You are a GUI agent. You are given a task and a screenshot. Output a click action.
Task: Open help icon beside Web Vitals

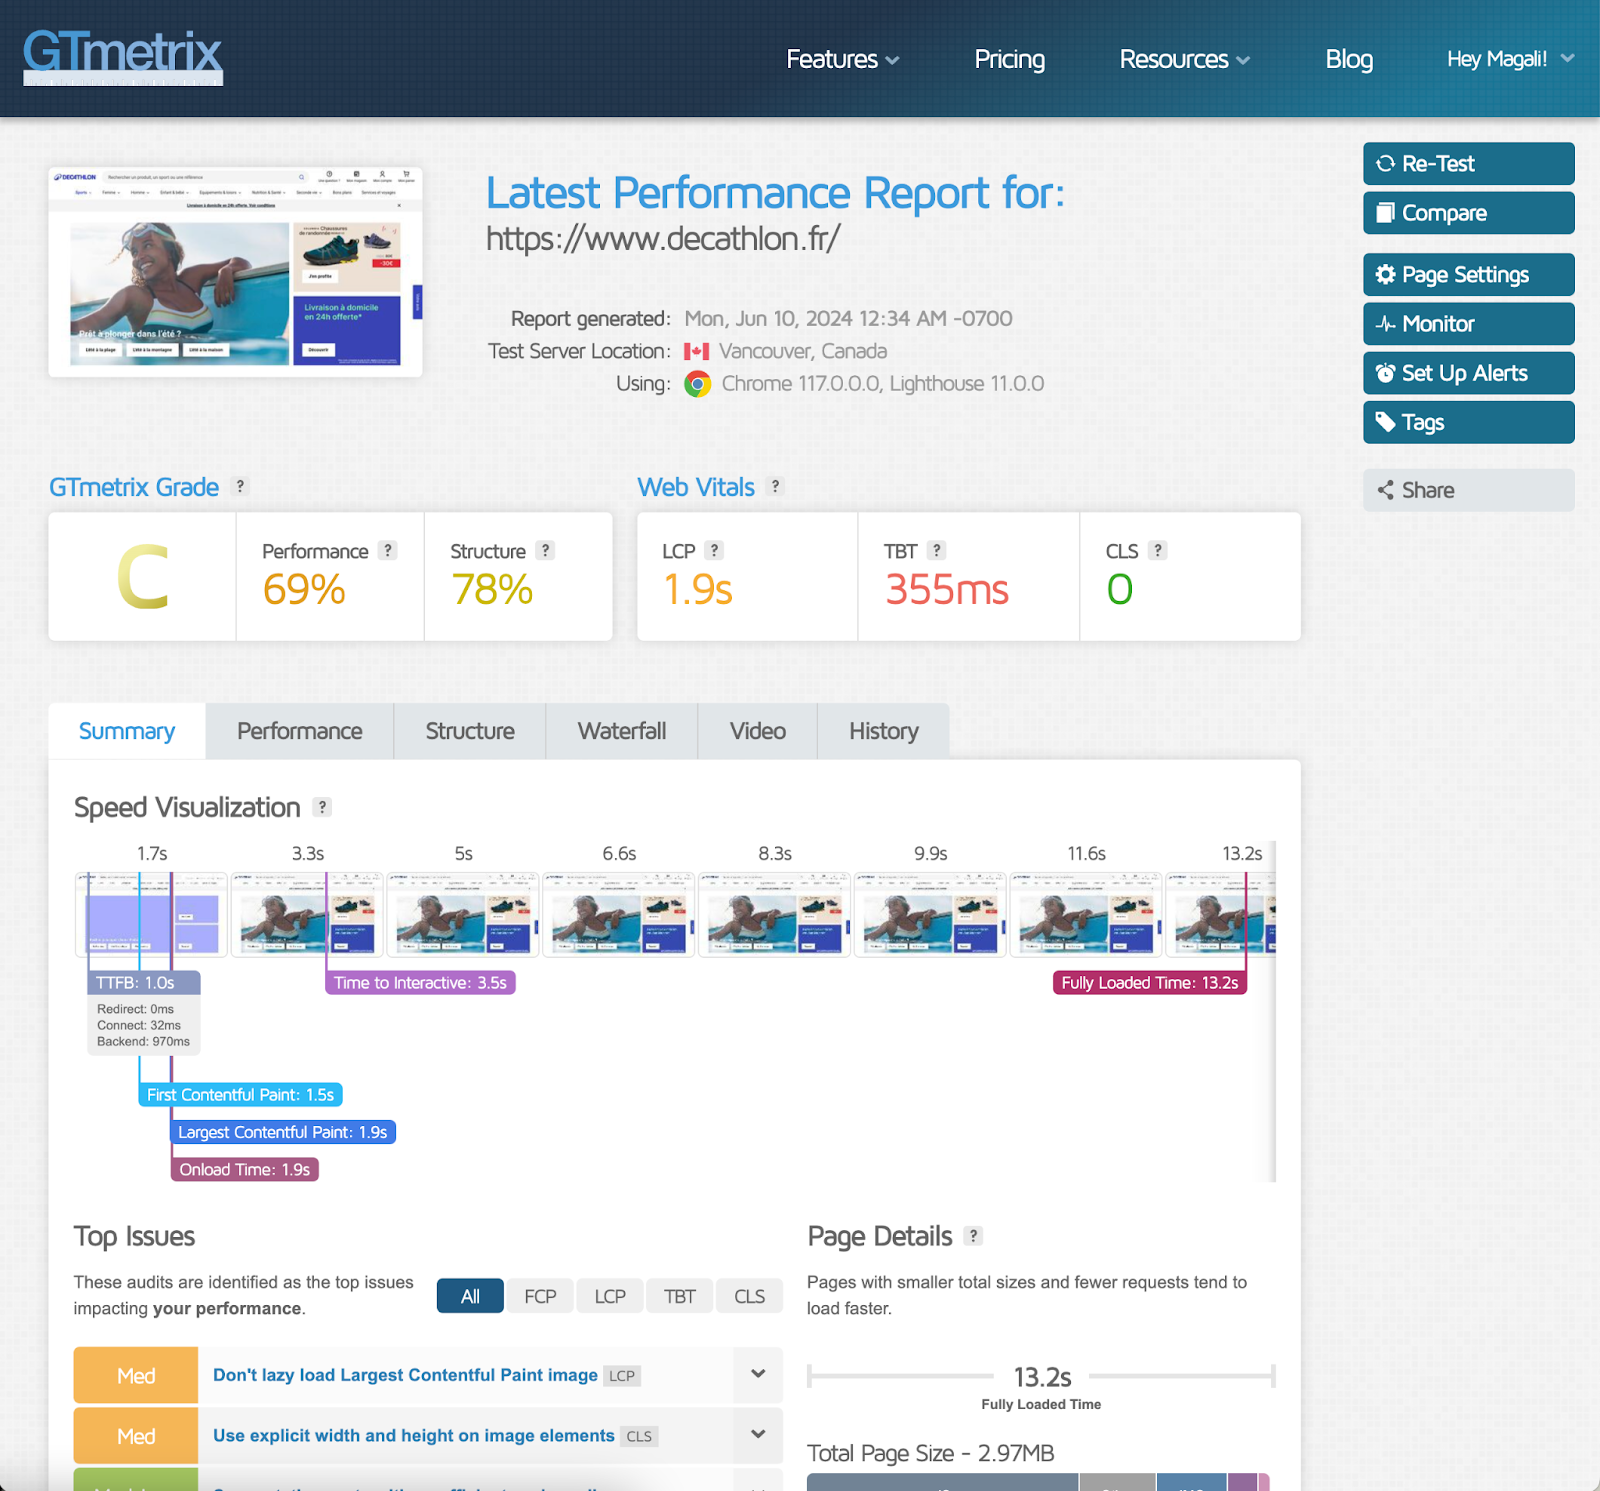pyautogui.click(x=775, y=486)
